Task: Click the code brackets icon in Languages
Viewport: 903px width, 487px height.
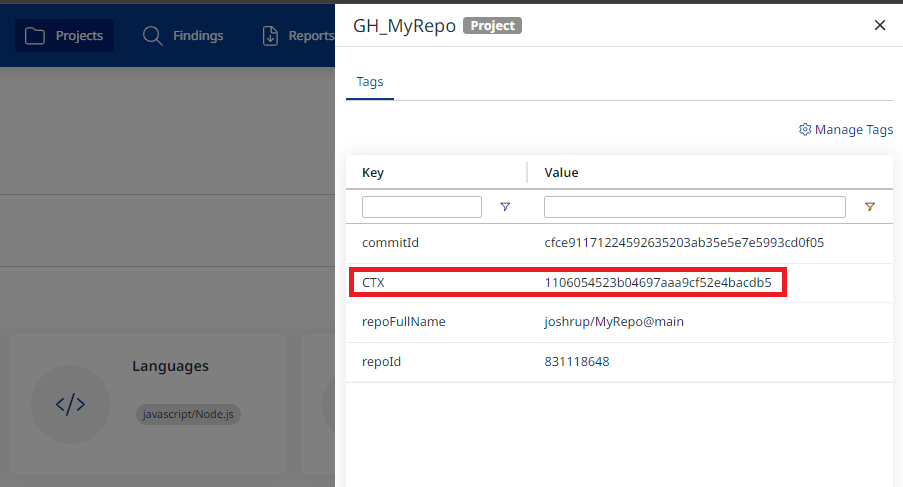Action: coord(70,404)
